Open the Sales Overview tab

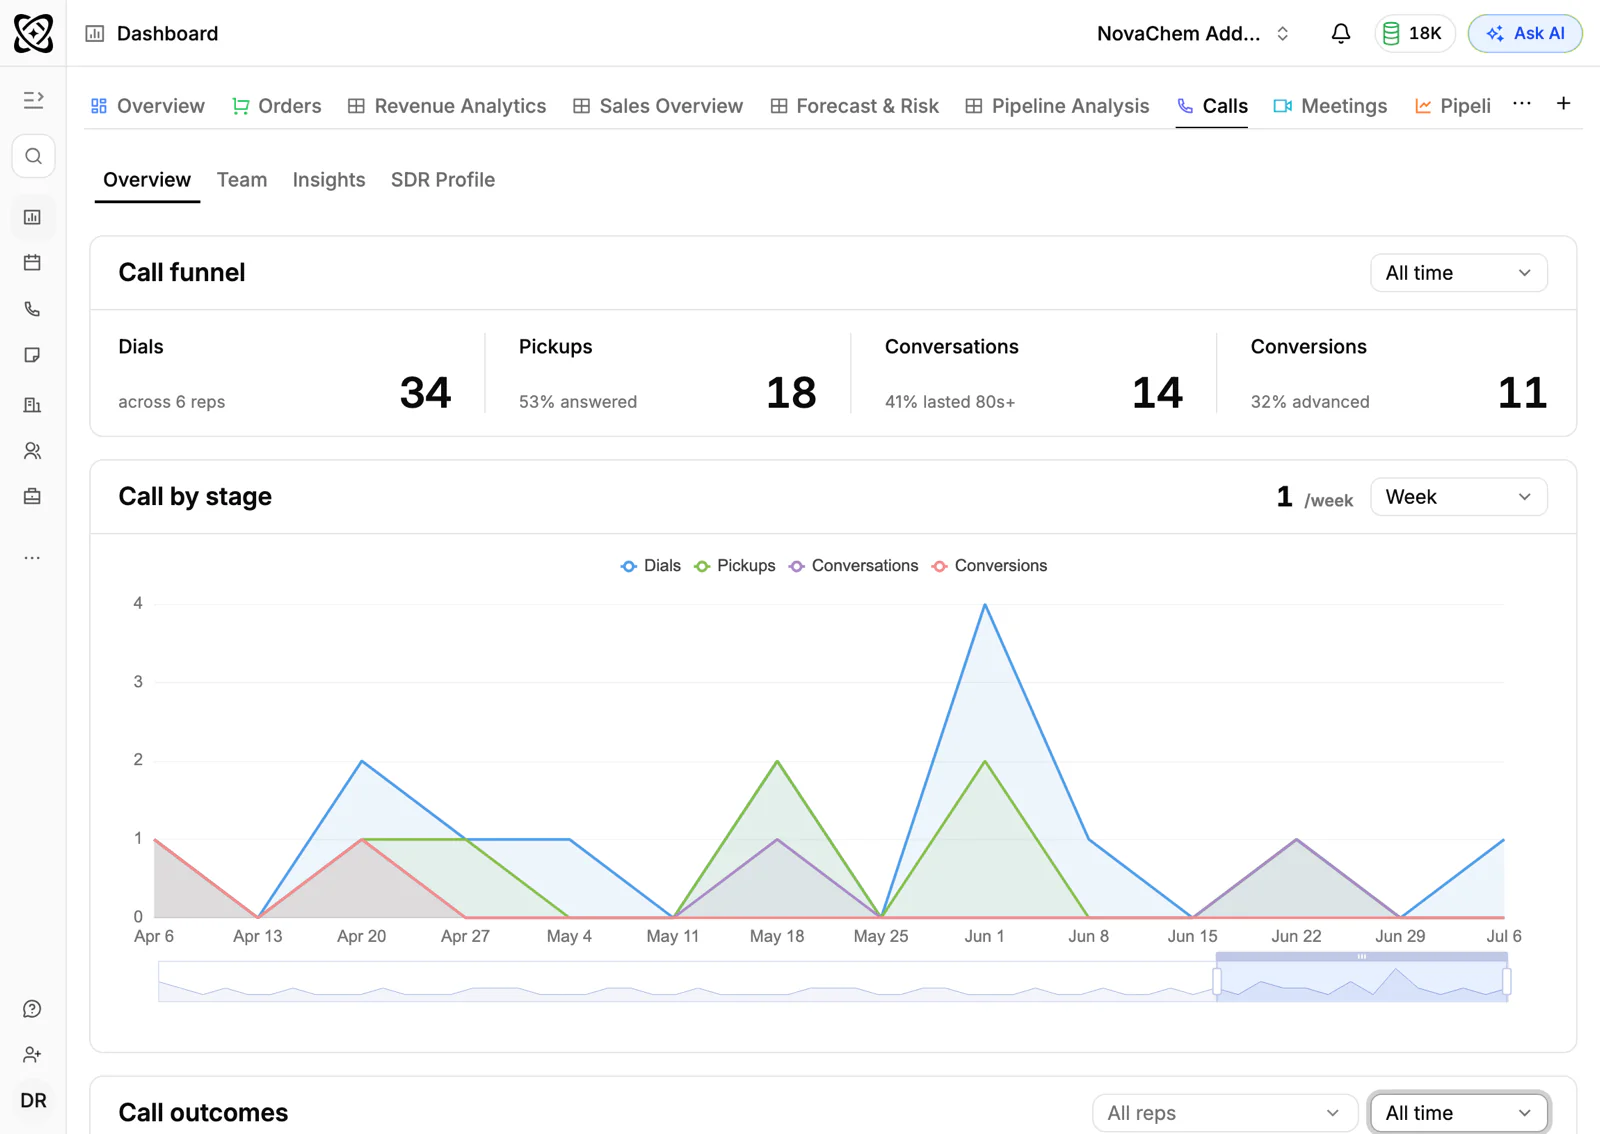pos(658,106)
